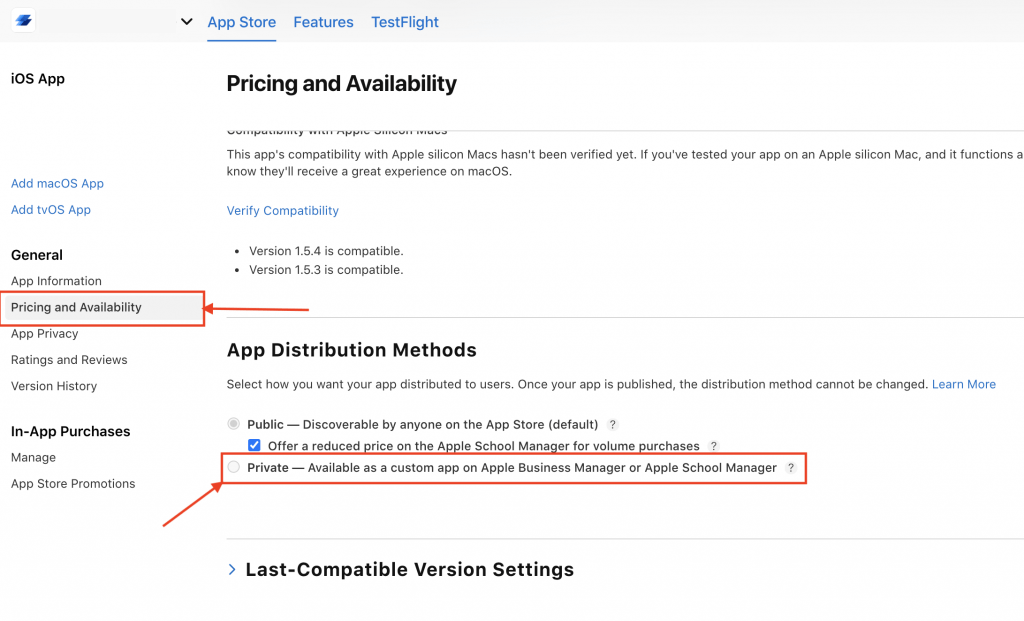Click the App Distribution Methods heading
The height and width of the screenshot is (621, 1024).
pyautogui.click(x=351, y=350)
